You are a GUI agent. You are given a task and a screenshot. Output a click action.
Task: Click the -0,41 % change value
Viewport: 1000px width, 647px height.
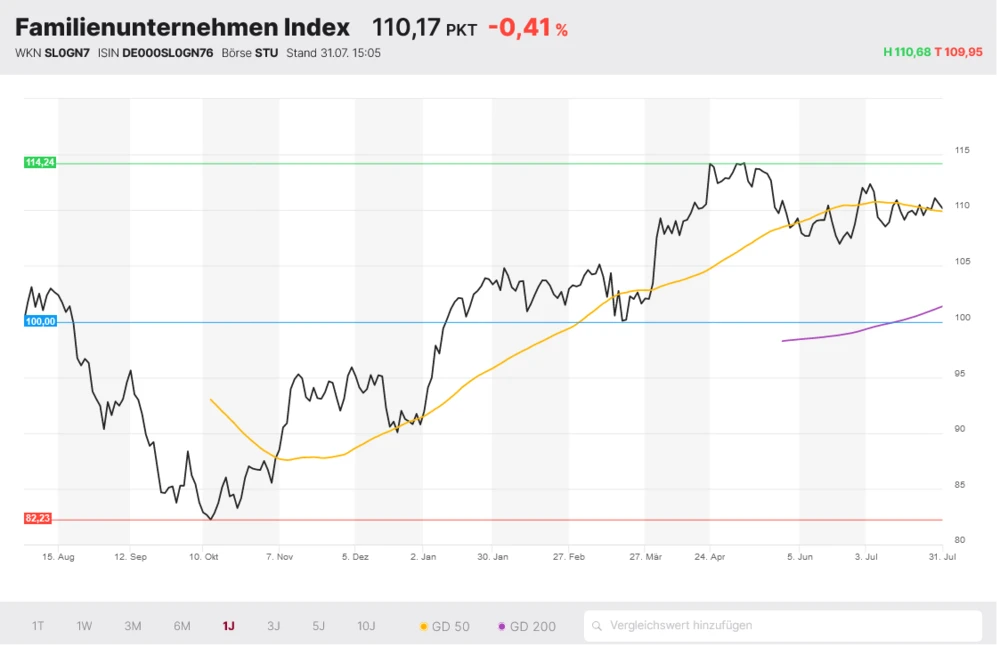click(x=527, y=28)
